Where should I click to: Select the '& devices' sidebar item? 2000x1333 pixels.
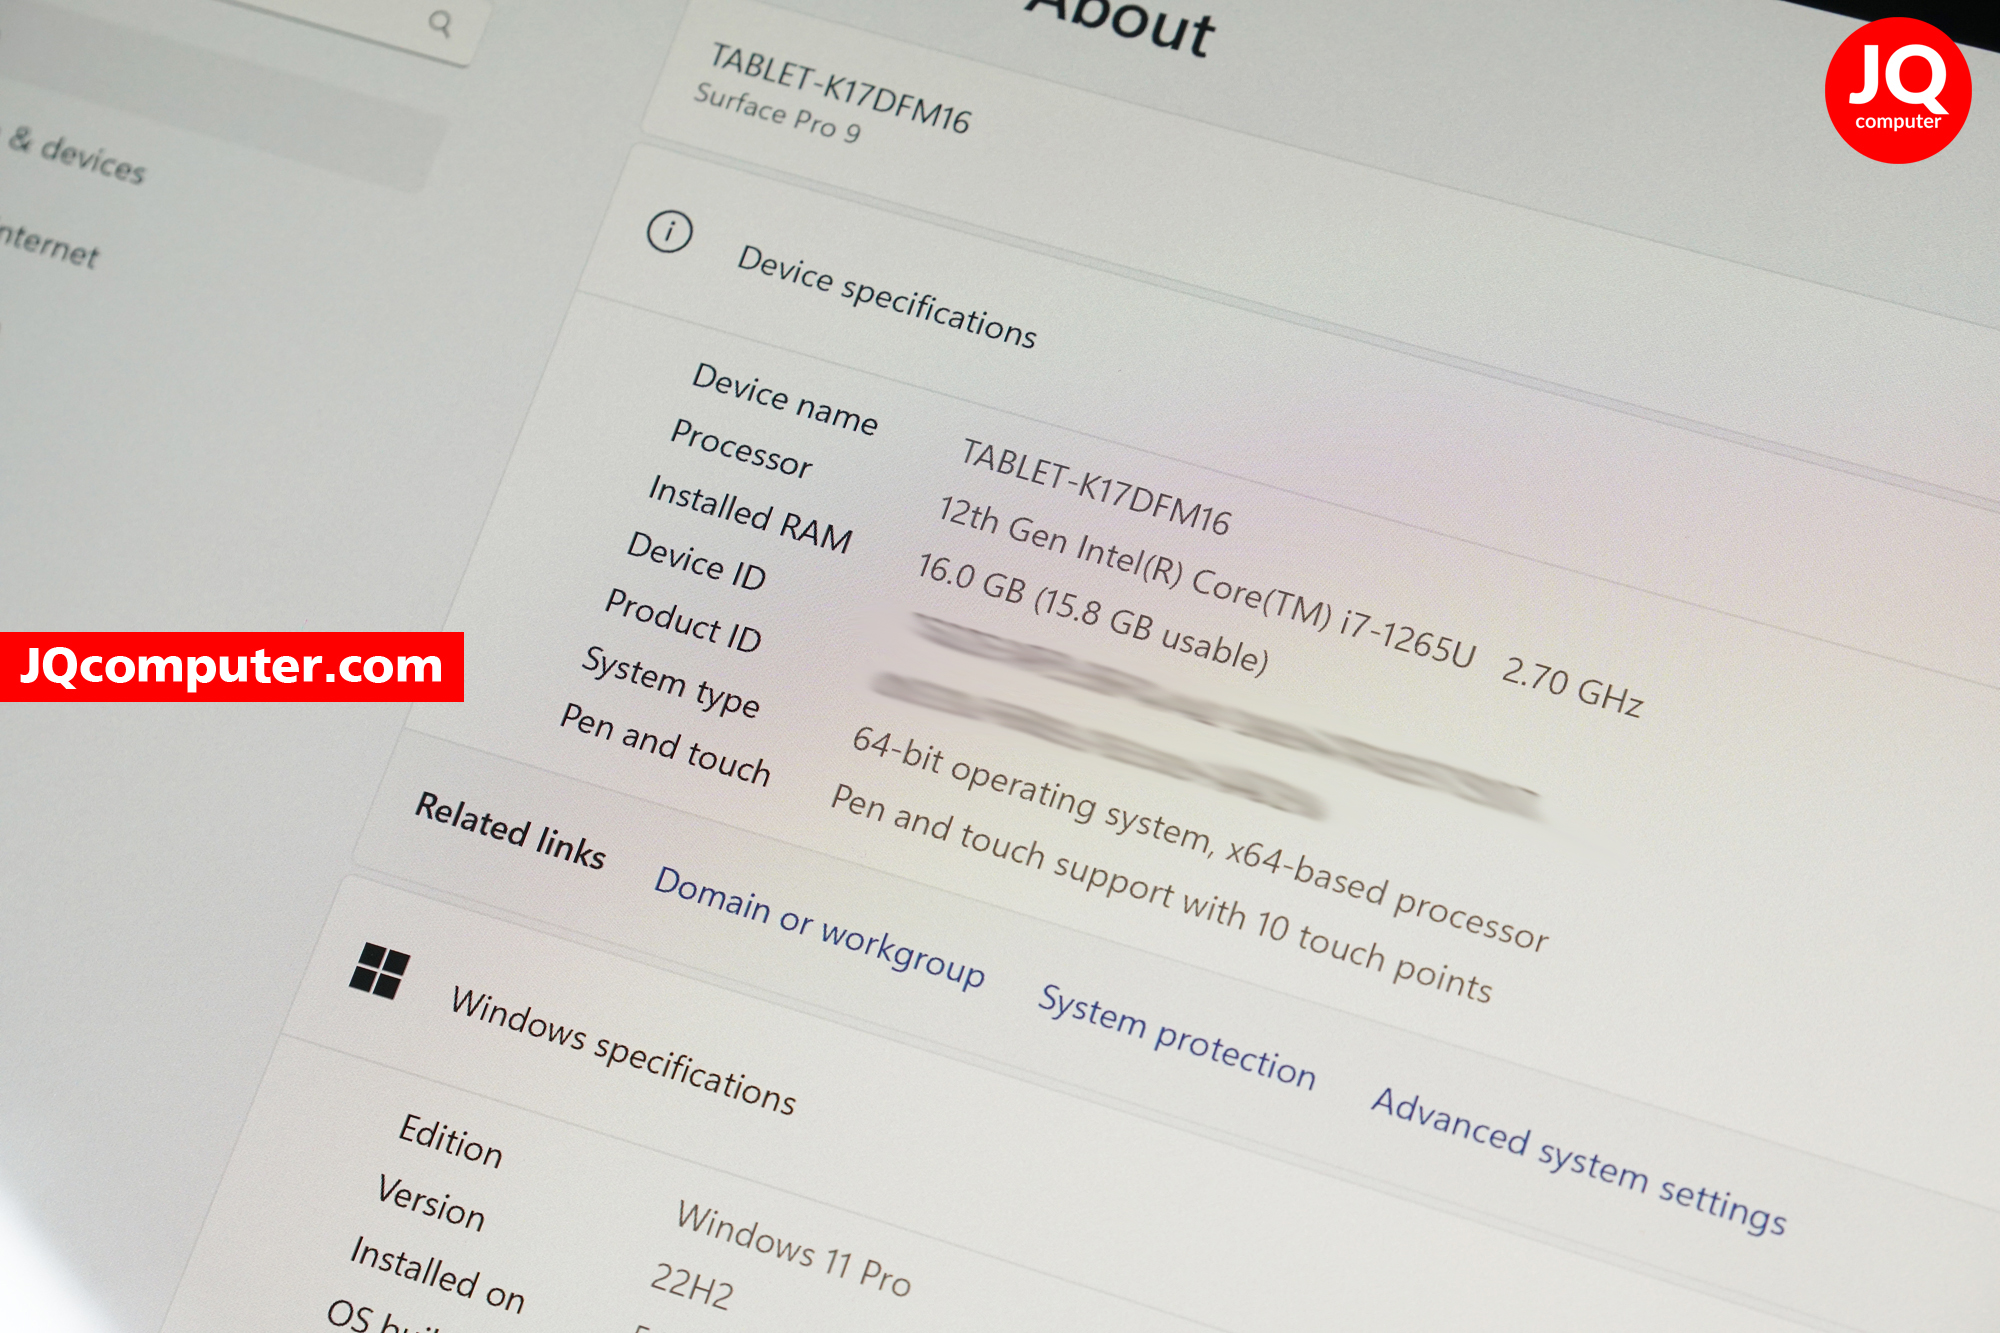[77, 156]
